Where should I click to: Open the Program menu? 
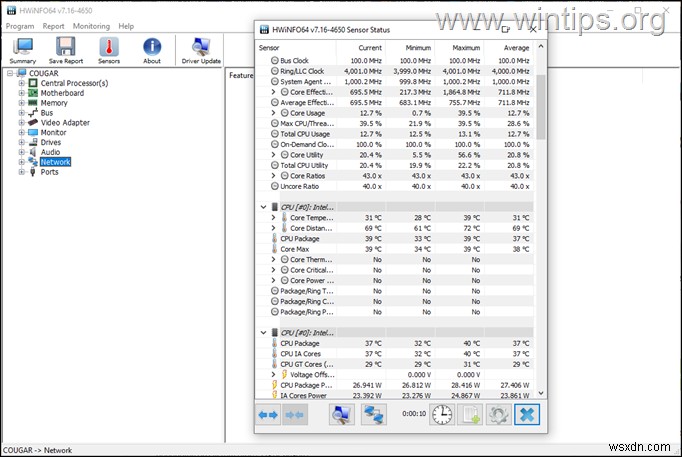pyautogui.click(x=20, y=26)
